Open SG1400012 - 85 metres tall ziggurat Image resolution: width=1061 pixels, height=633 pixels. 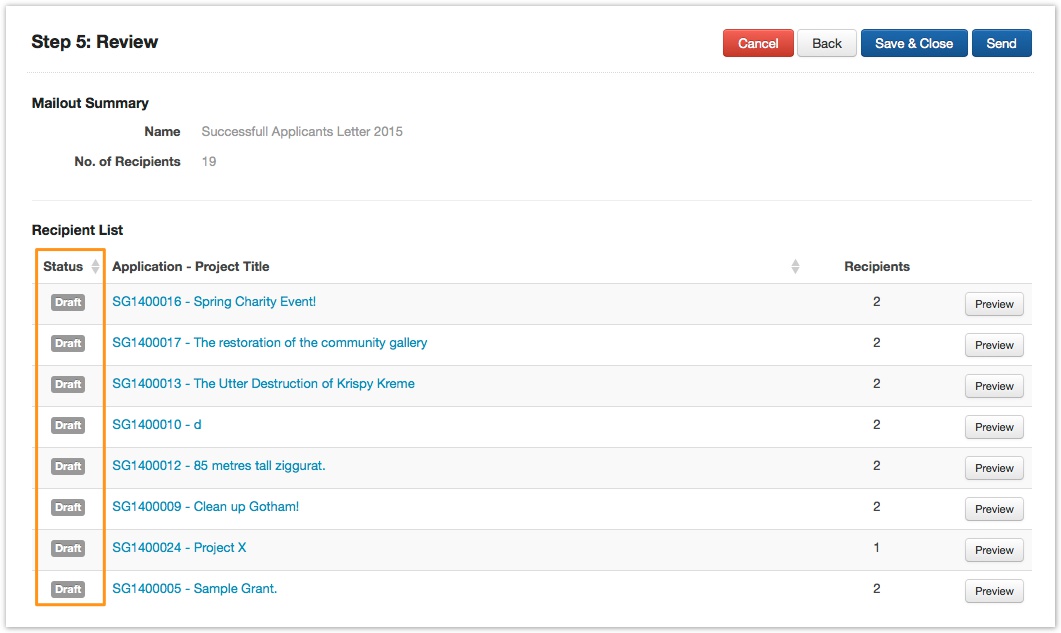click(x=219, y=466)
